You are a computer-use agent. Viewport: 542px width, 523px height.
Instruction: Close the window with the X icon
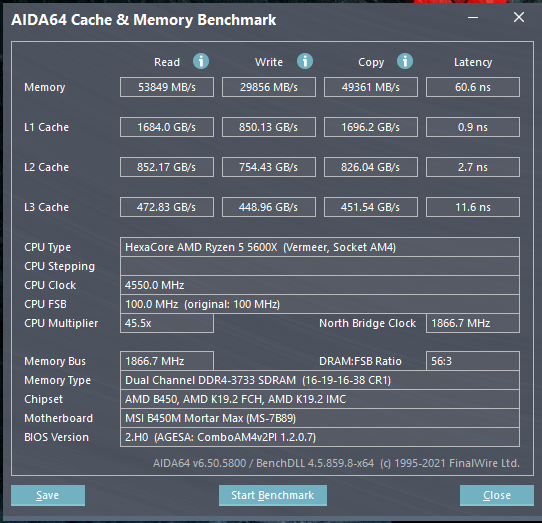(518, 17)
